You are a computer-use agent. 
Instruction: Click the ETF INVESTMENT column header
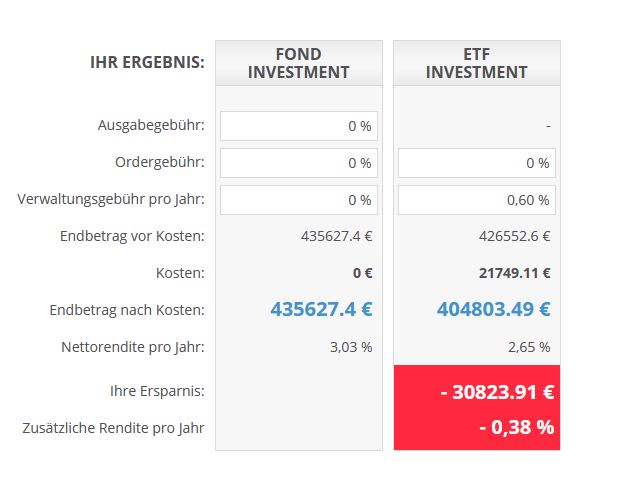476,62
